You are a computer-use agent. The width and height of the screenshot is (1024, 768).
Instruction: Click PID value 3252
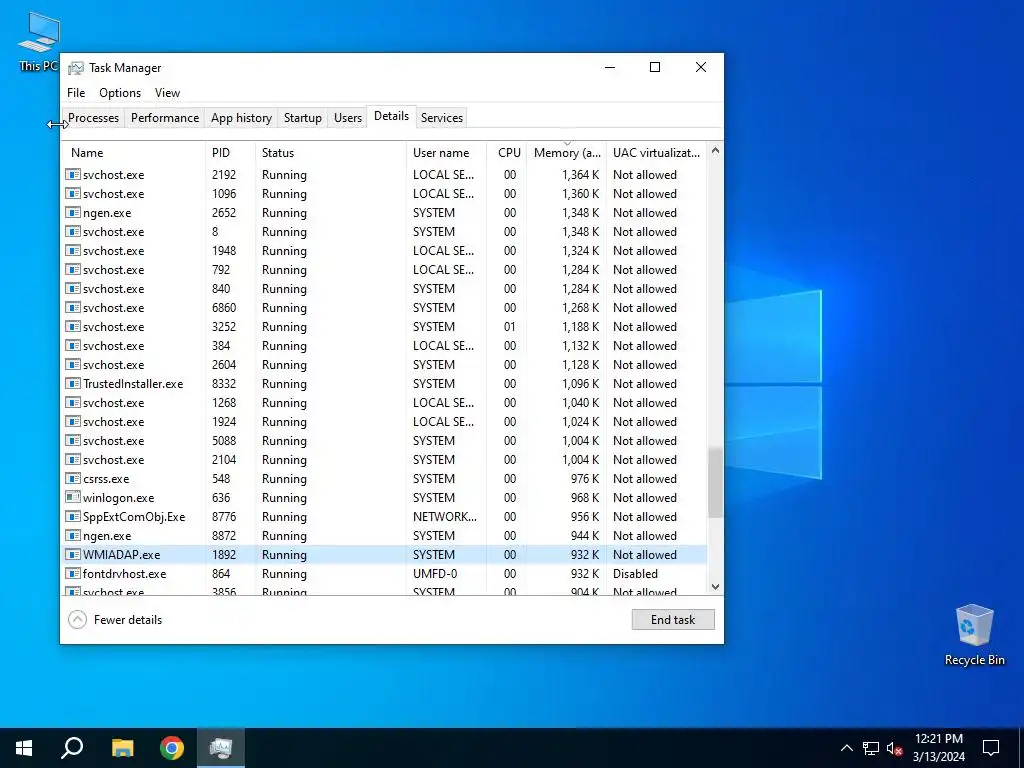click(224, 327)
